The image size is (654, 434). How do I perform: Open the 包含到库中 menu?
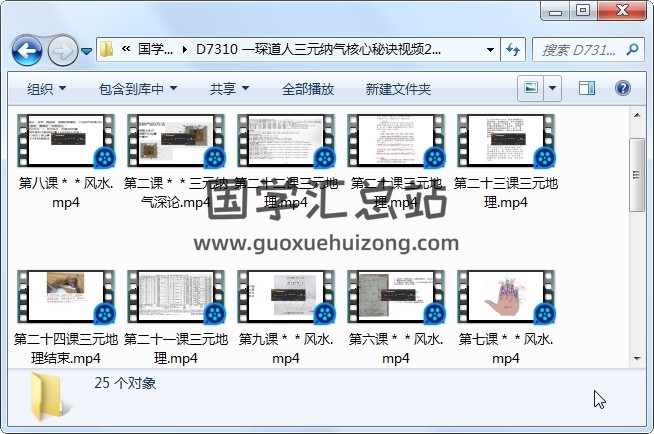click(x=138, y=89)
